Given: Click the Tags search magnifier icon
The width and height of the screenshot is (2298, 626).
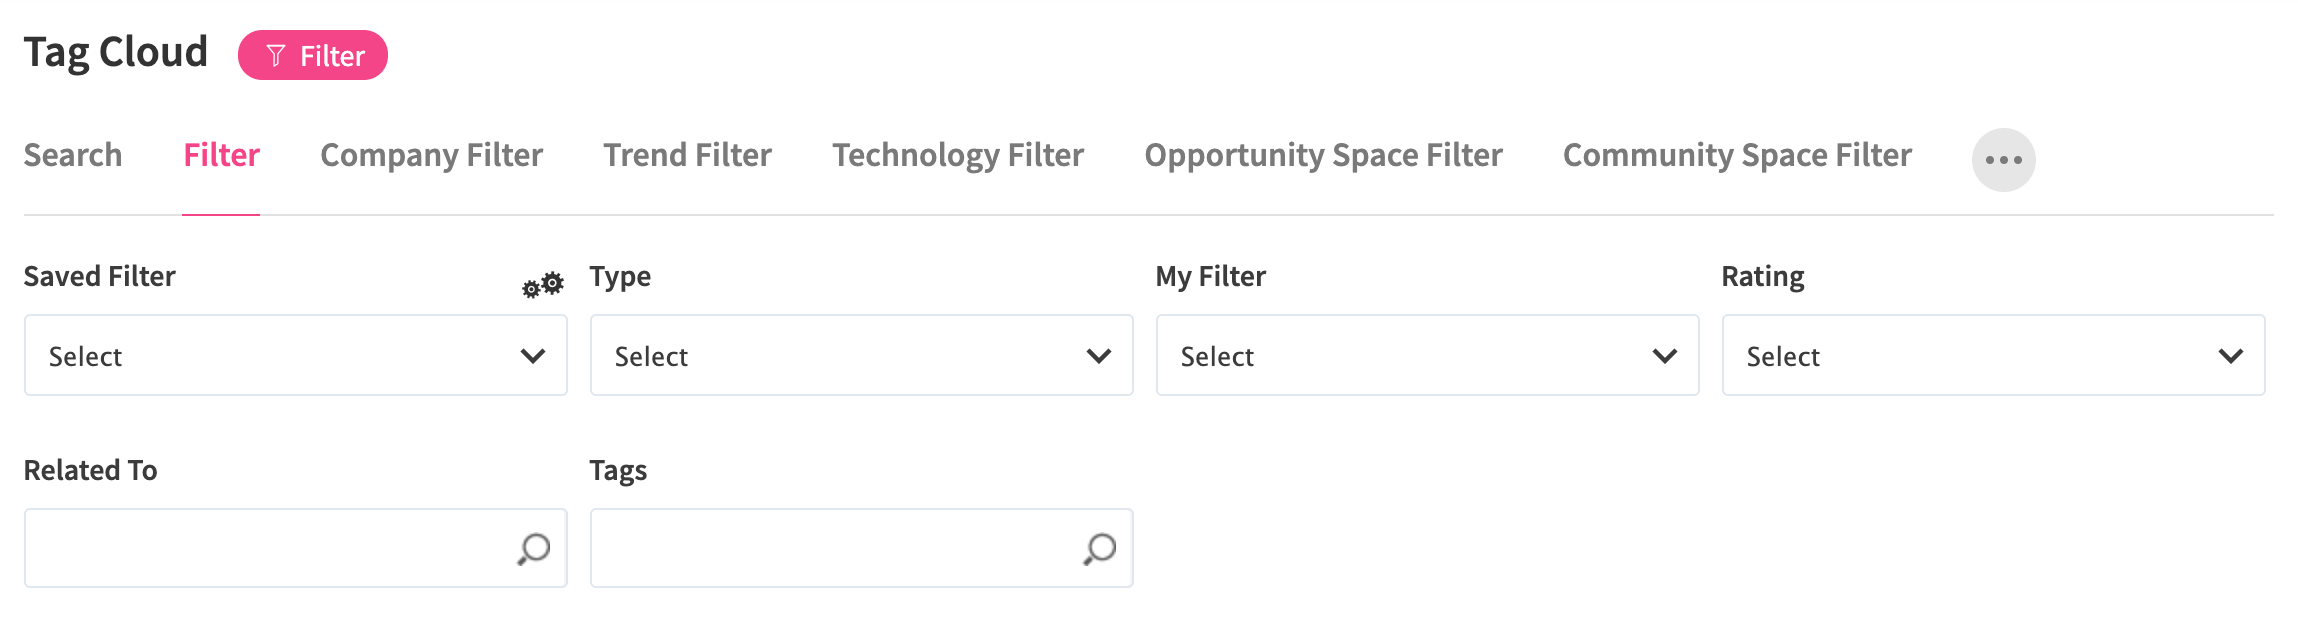Looking at the screenshot, I should point(1100,548).
